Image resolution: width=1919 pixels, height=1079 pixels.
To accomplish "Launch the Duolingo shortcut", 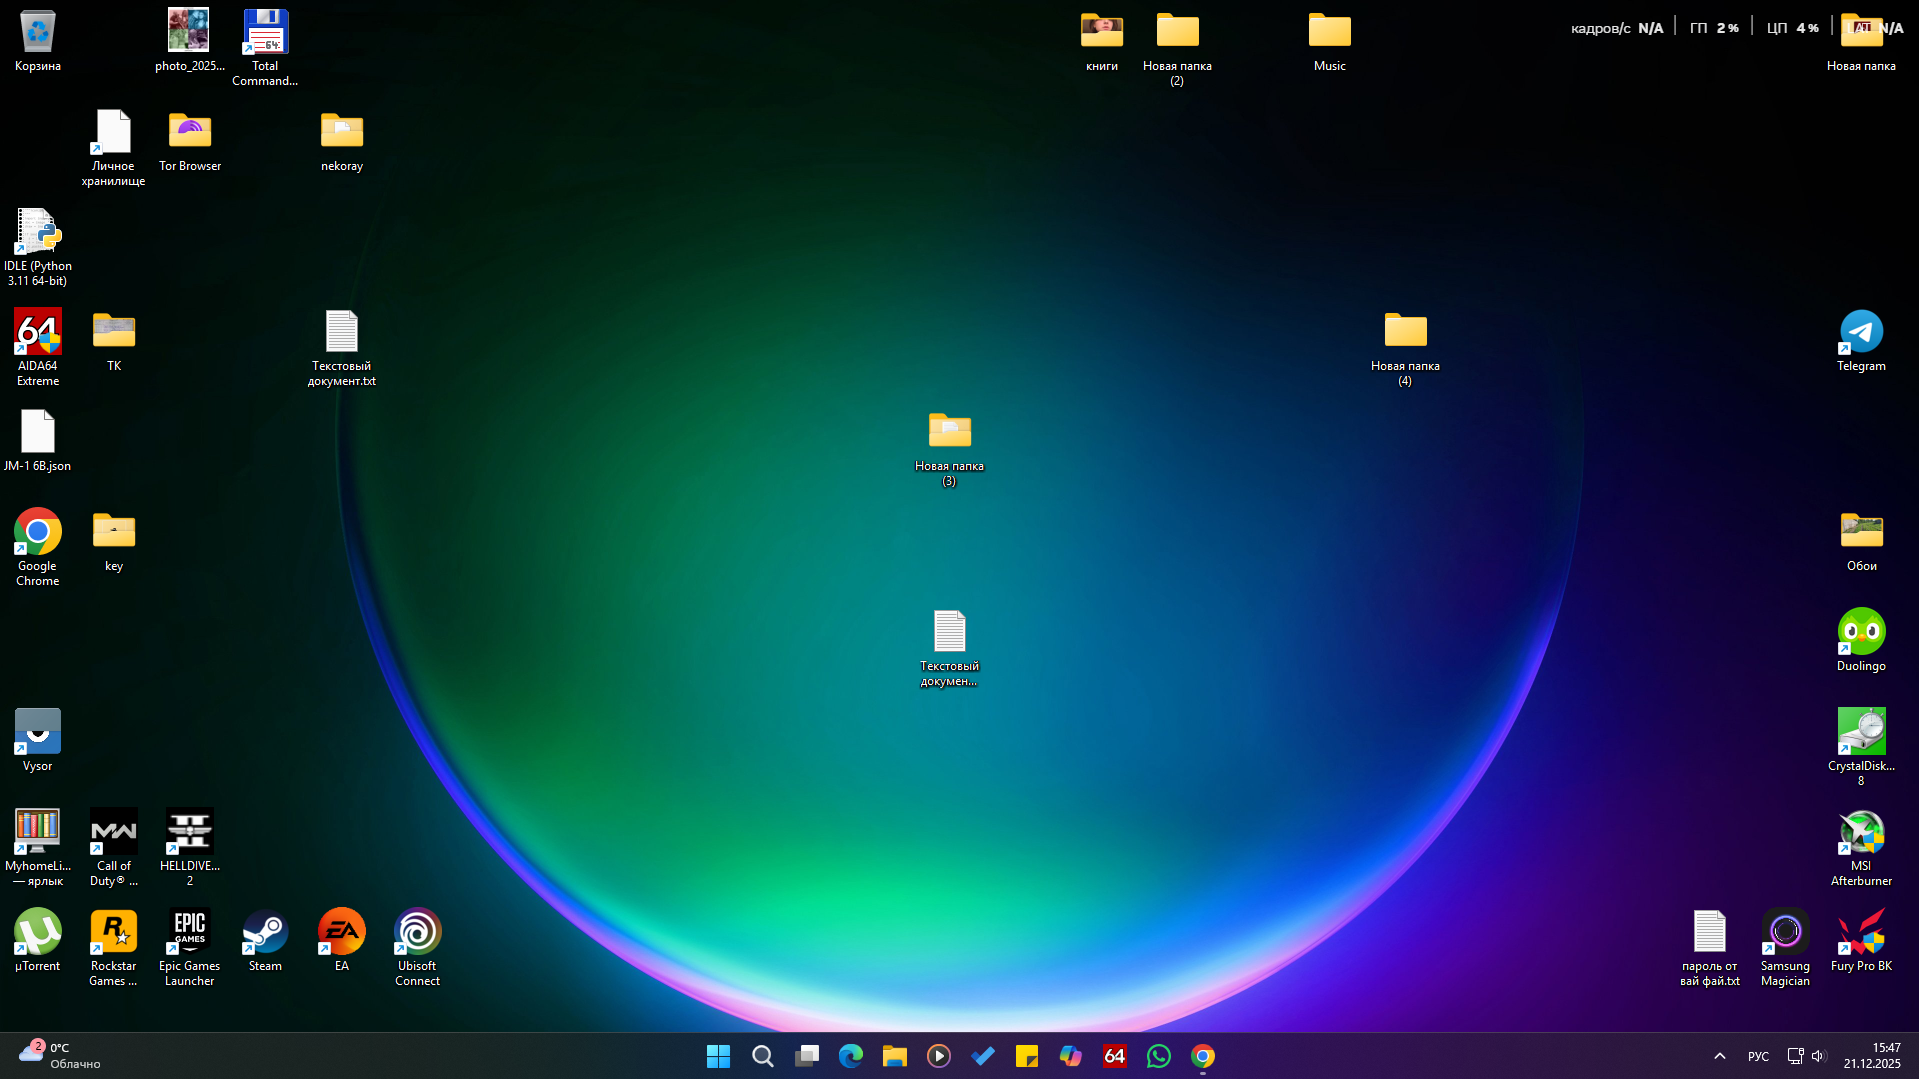I will click(1861, 641).
